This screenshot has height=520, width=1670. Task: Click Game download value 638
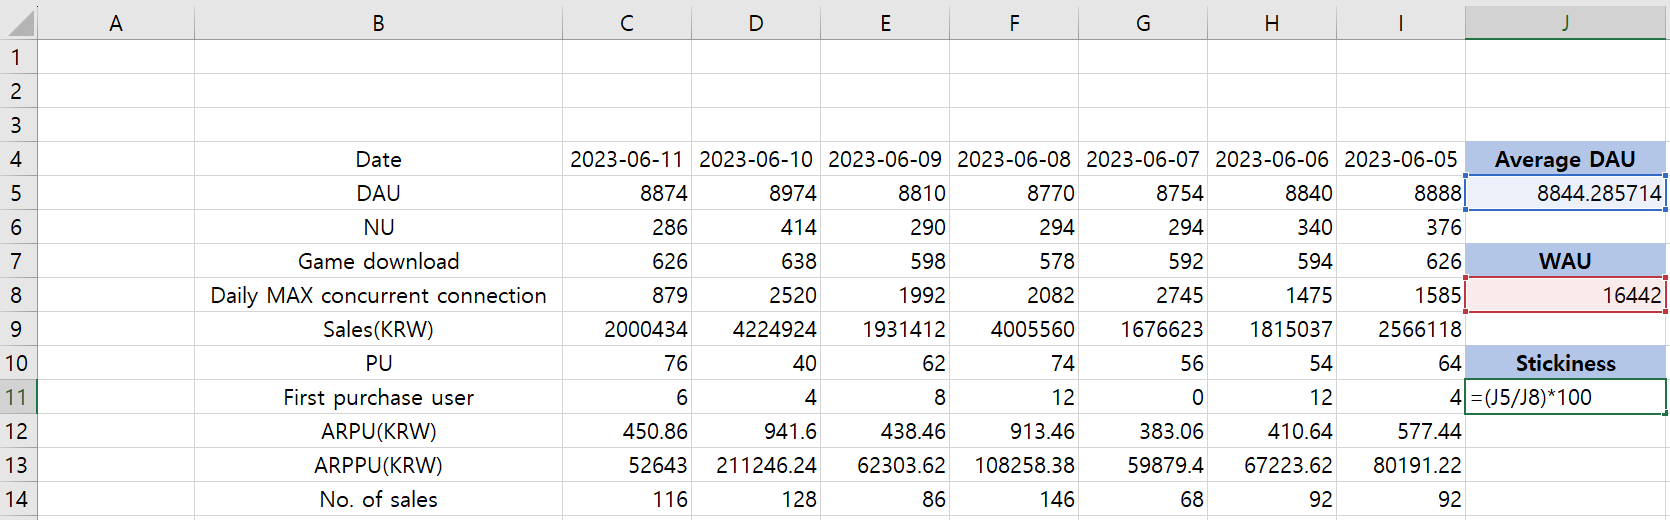click(756, 261)
